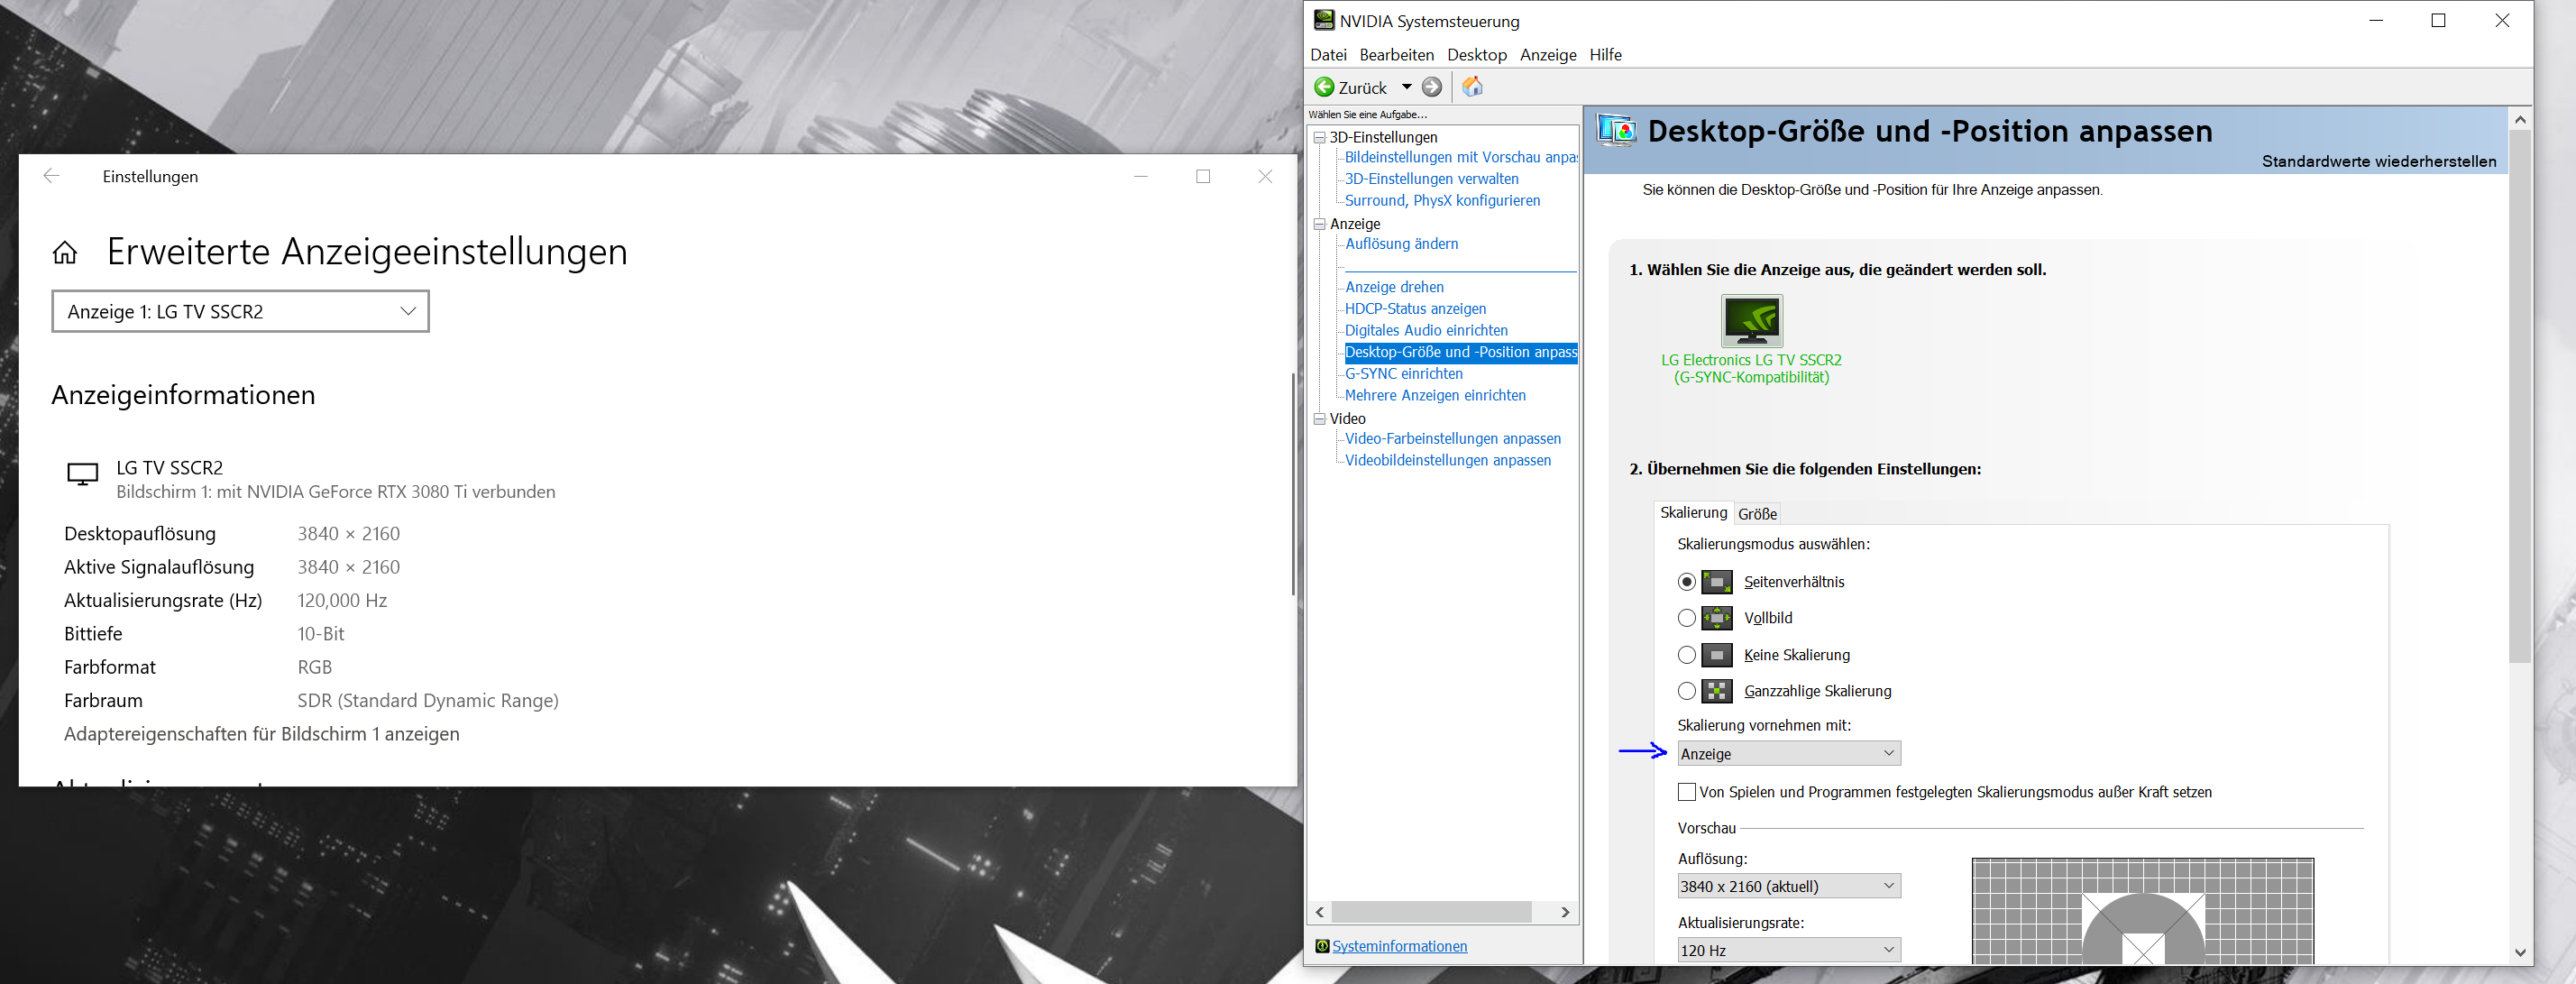Click the forward arrow toolbar icon
Image resolution: width=2576 pixels, height=984 pixels.
tap(1432, 87)
